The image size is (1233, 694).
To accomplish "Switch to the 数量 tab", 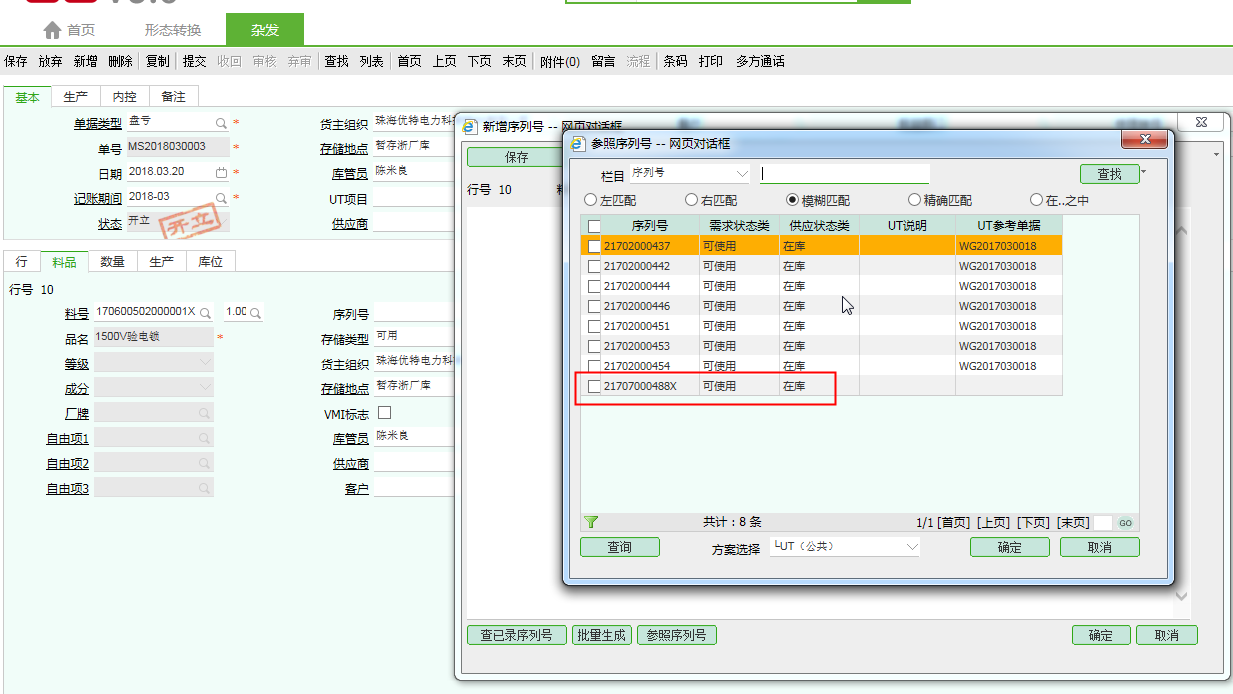I will tap(112, 262).
